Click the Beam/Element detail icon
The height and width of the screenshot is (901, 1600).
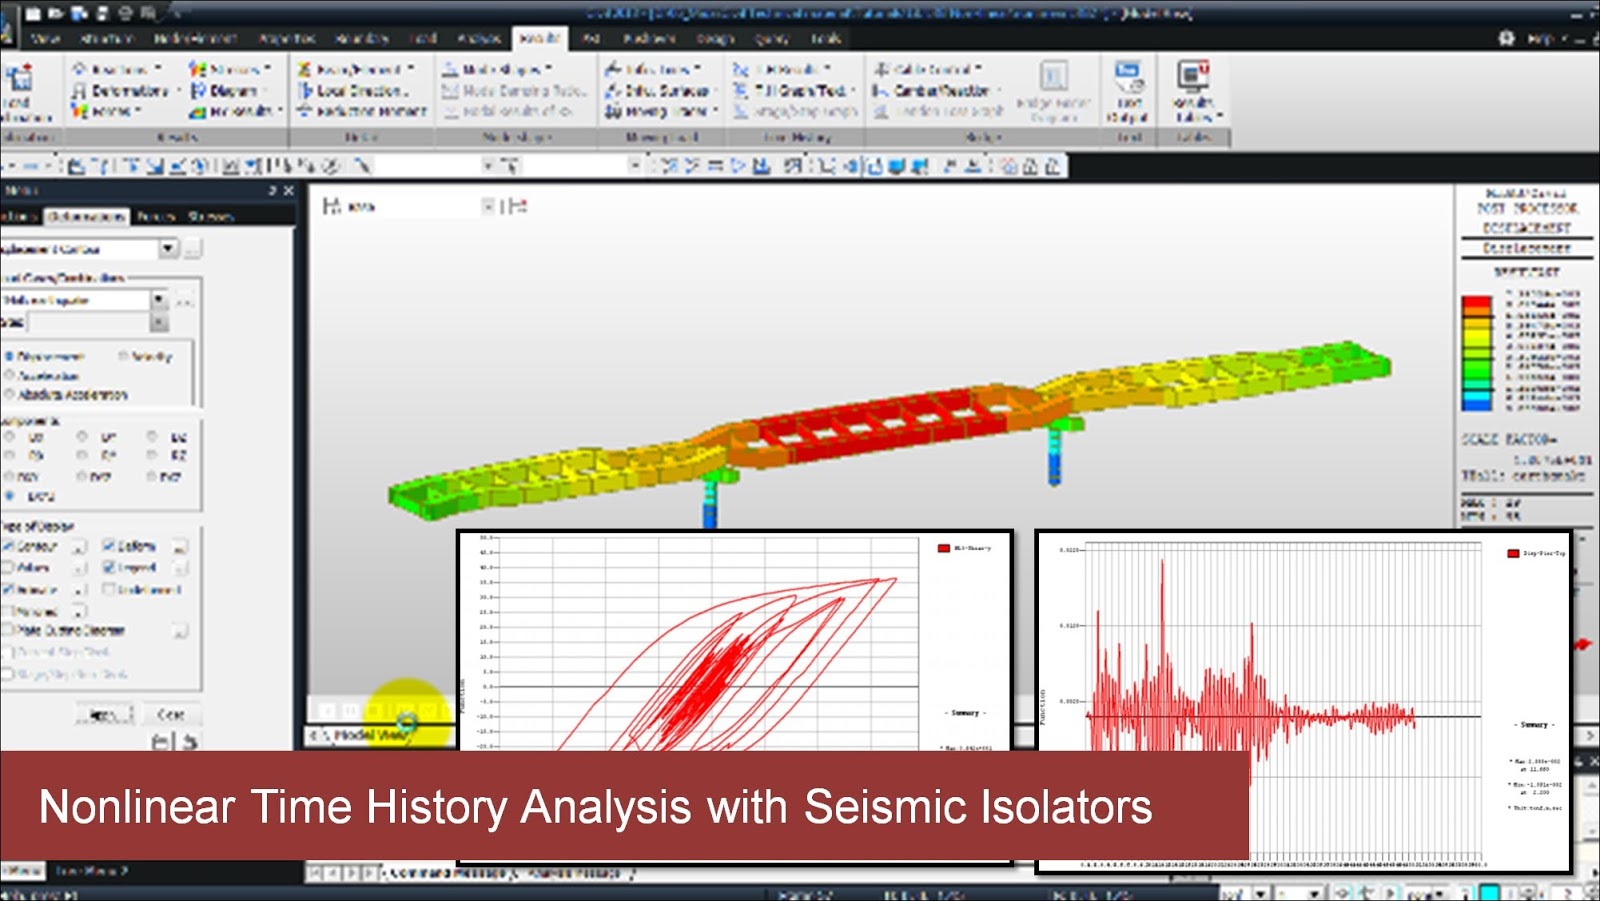click(356, 69)
